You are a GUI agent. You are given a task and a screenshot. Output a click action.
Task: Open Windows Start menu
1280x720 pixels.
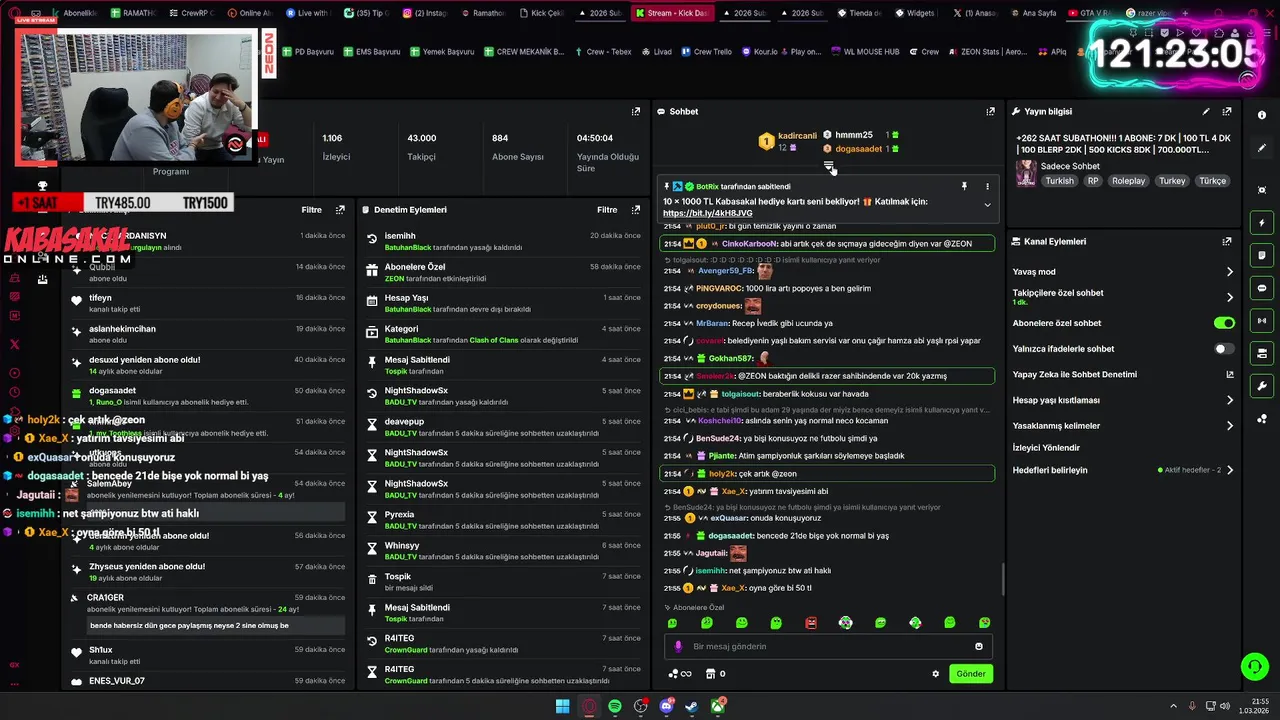pyautogui.click(x=563, y=706)
